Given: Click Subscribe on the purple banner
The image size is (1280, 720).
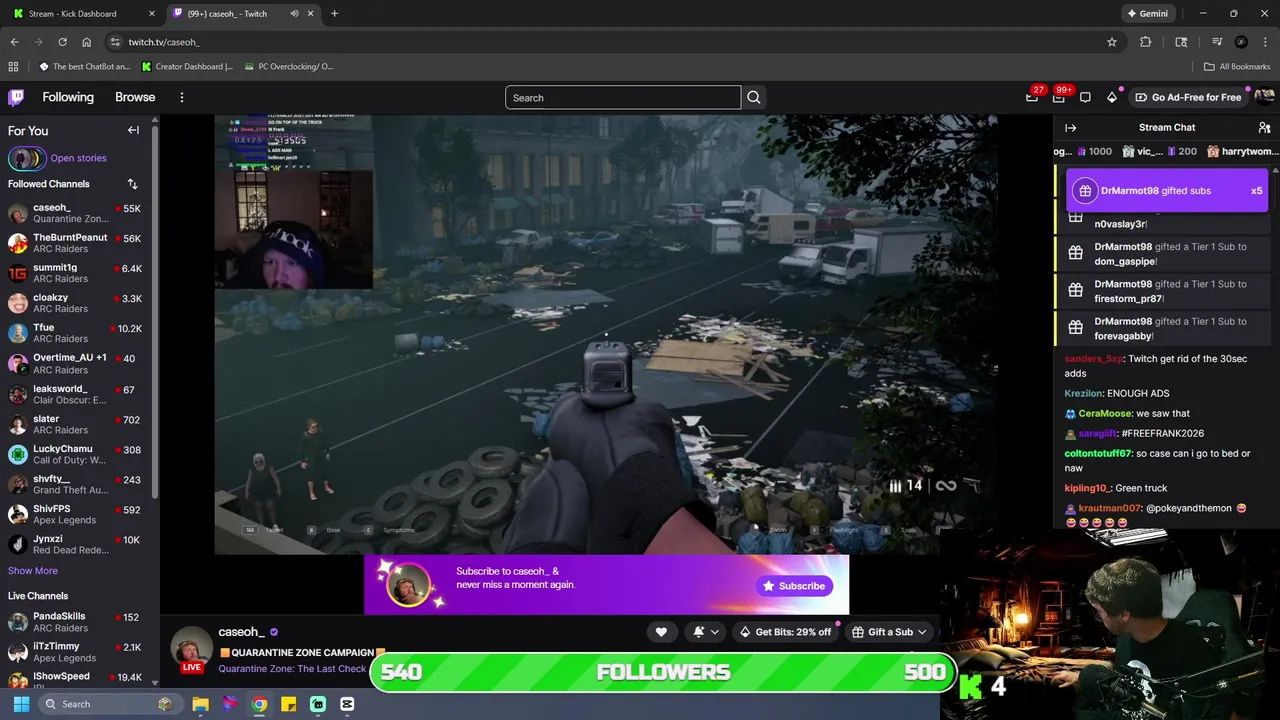Looking at the screenshot, I should pyautogui.click(x=794, y=586).
